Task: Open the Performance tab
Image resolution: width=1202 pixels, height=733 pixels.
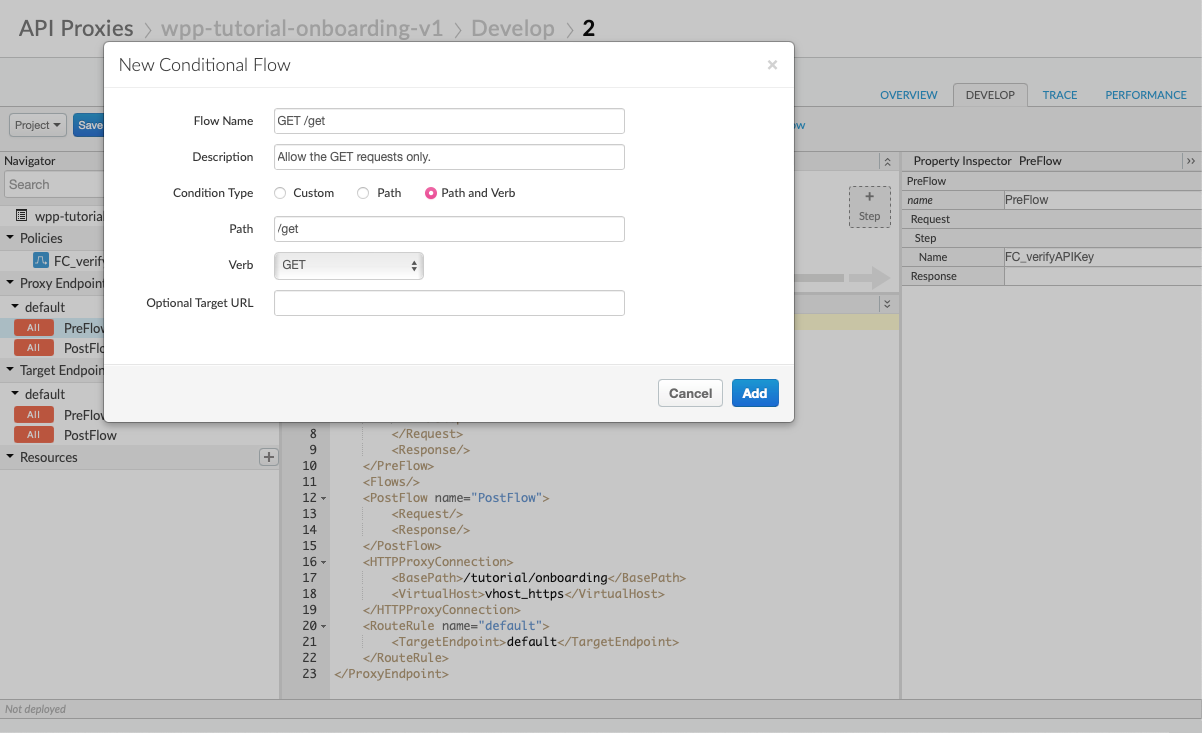Action: (x=1145, y=95)
